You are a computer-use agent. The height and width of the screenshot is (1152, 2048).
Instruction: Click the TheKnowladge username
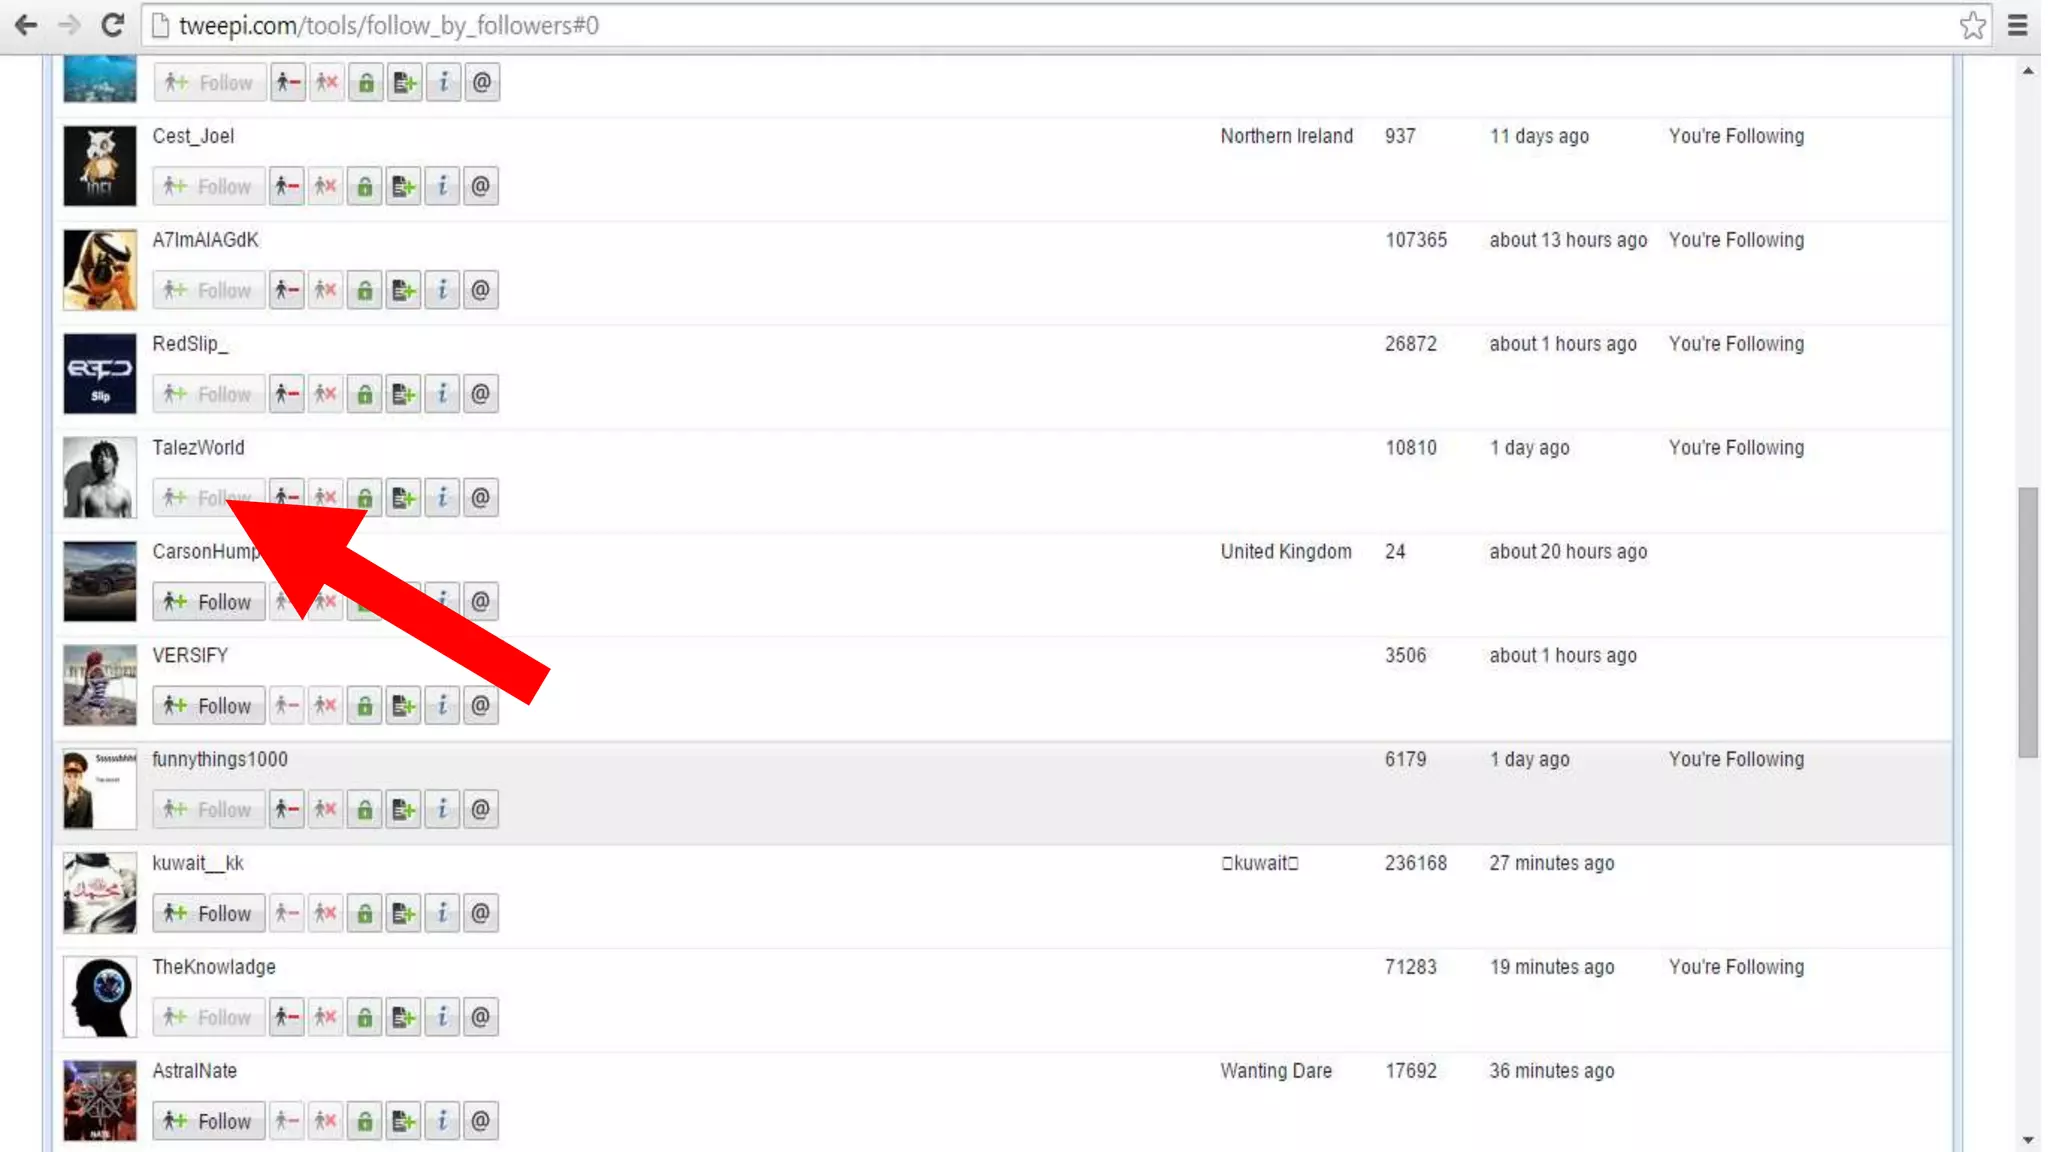pyautogui.click(x=214, y=967)
